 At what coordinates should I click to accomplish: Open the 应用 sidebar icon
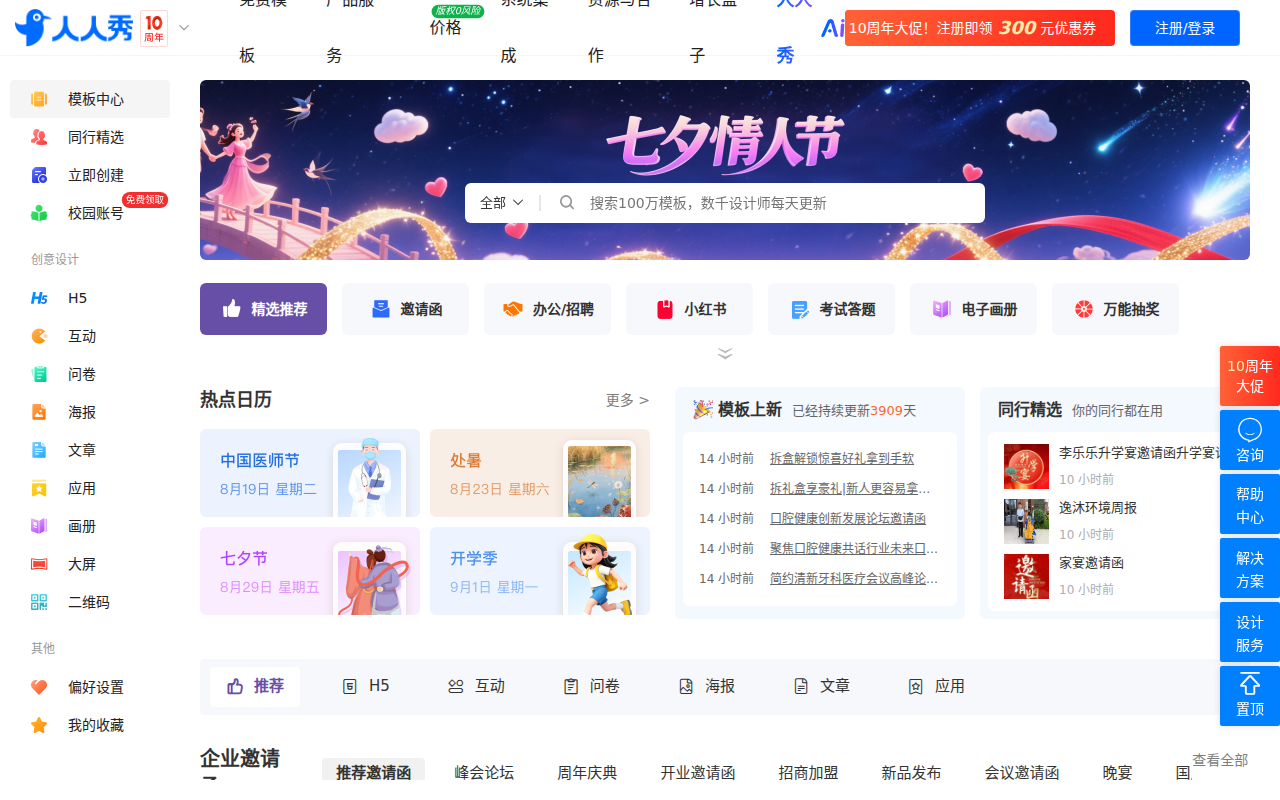(x=39, y=488)
